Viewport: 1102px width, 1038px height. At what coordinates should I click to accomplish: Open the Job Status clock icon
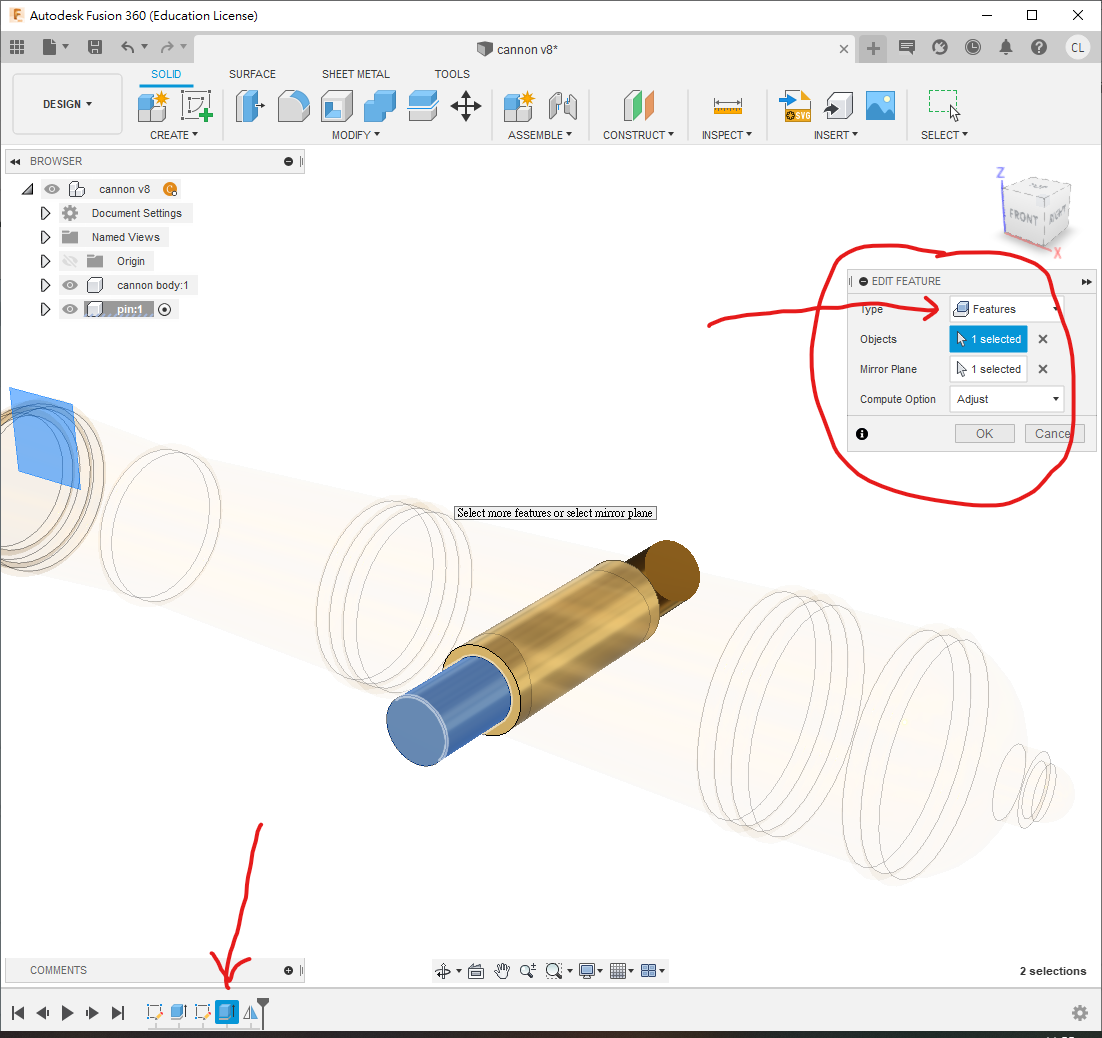[973, 47]
